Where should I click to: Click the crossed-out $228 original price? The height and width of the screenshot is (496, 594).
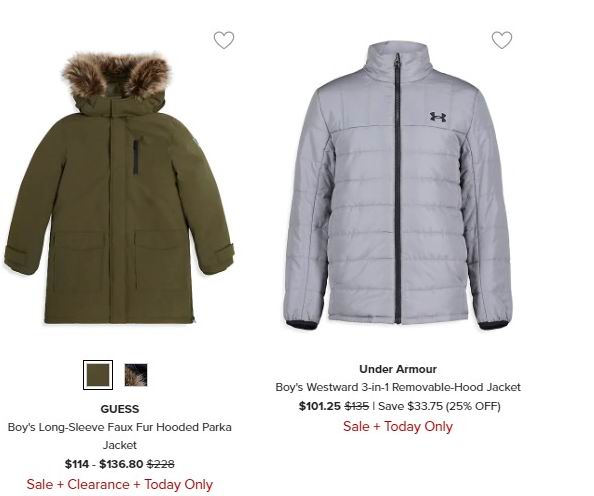[x=161, y=464]
